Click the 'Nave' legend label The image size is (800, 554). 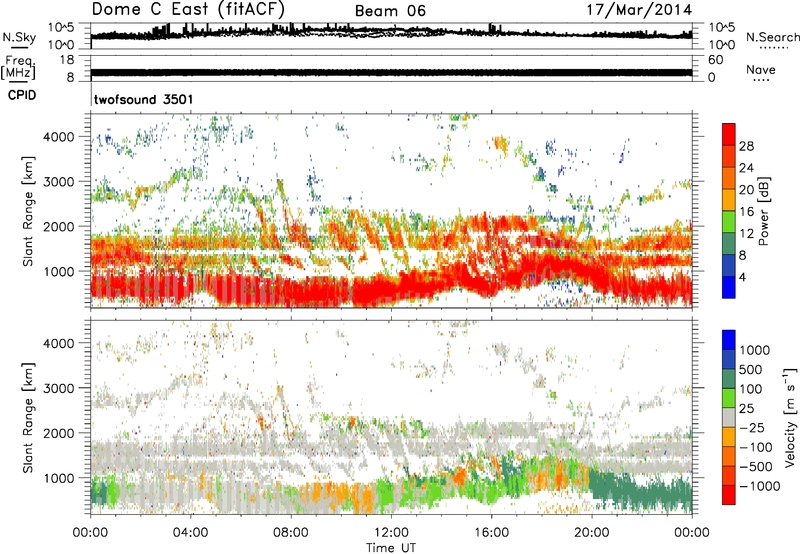(x=761, y=69)
